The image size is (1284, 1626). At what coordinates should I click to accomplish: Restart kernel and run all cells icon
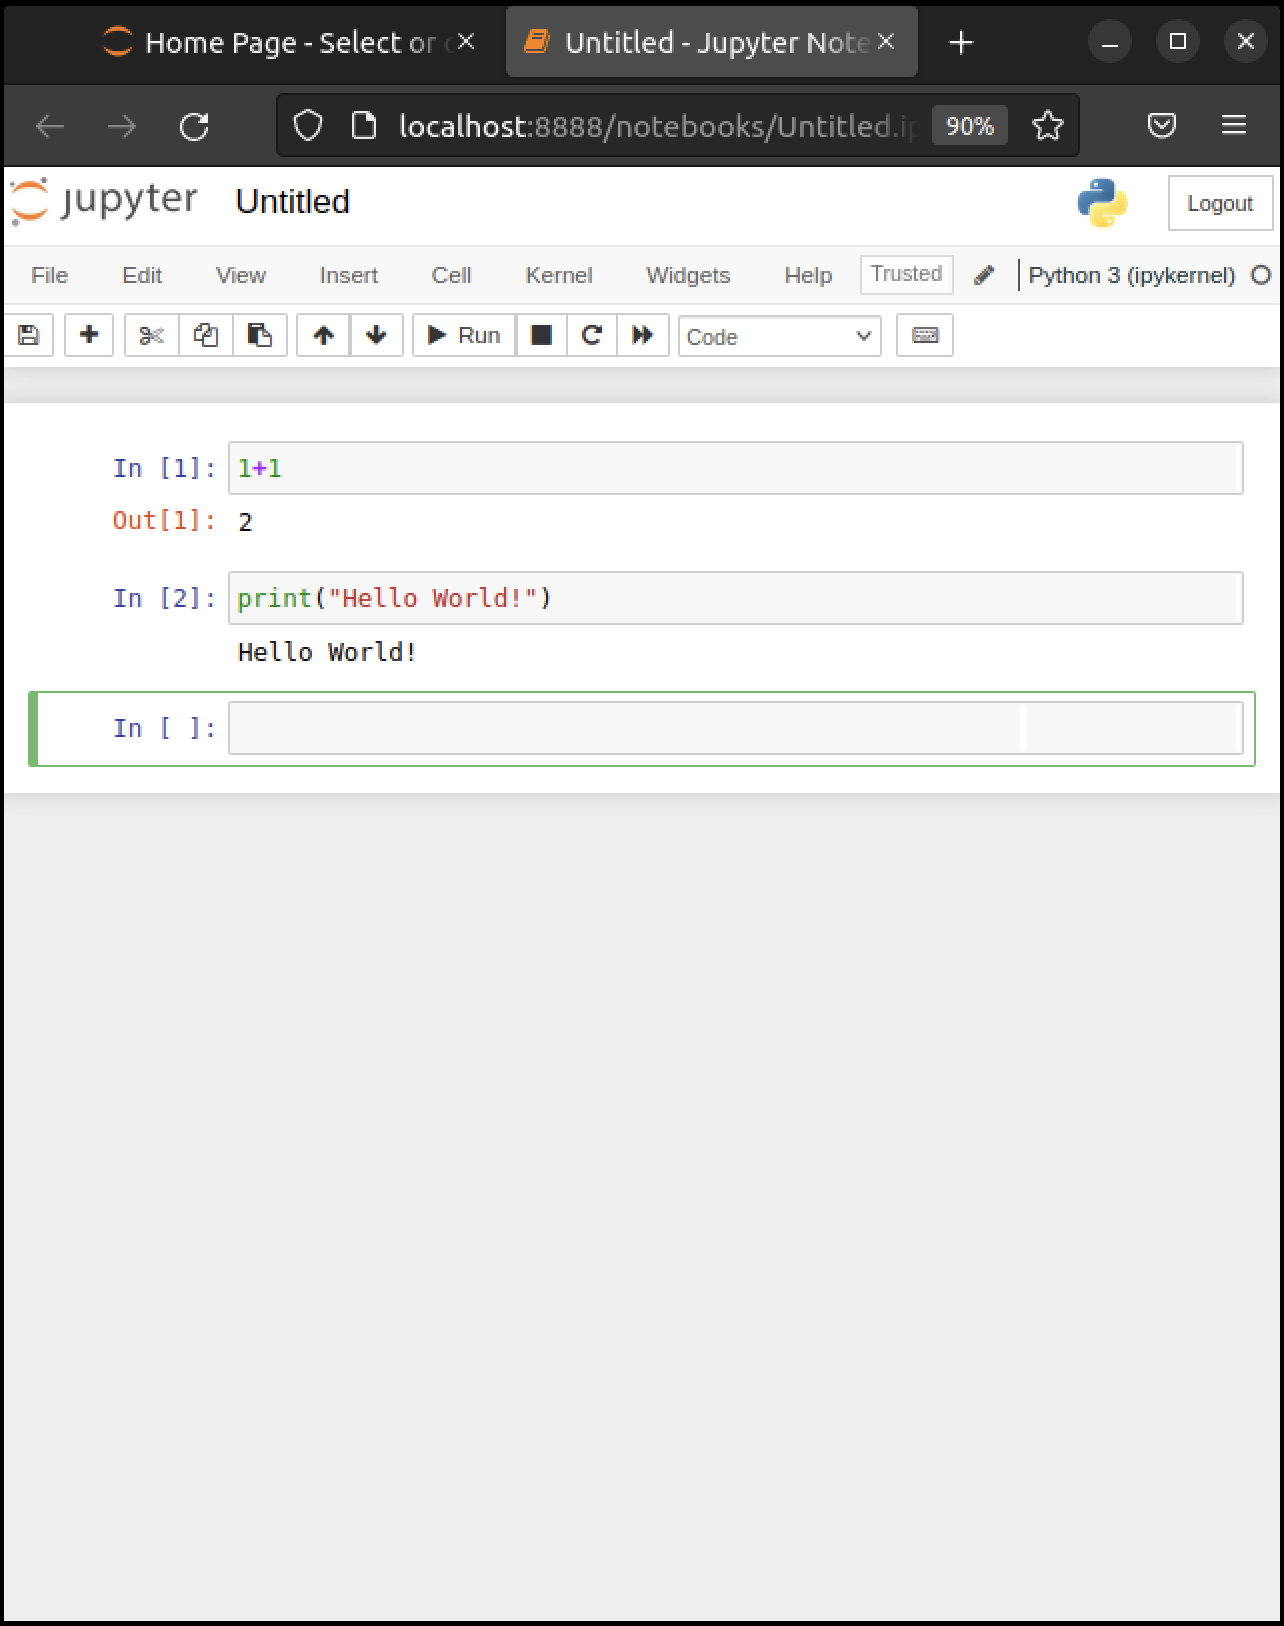(x=643, y=335)
